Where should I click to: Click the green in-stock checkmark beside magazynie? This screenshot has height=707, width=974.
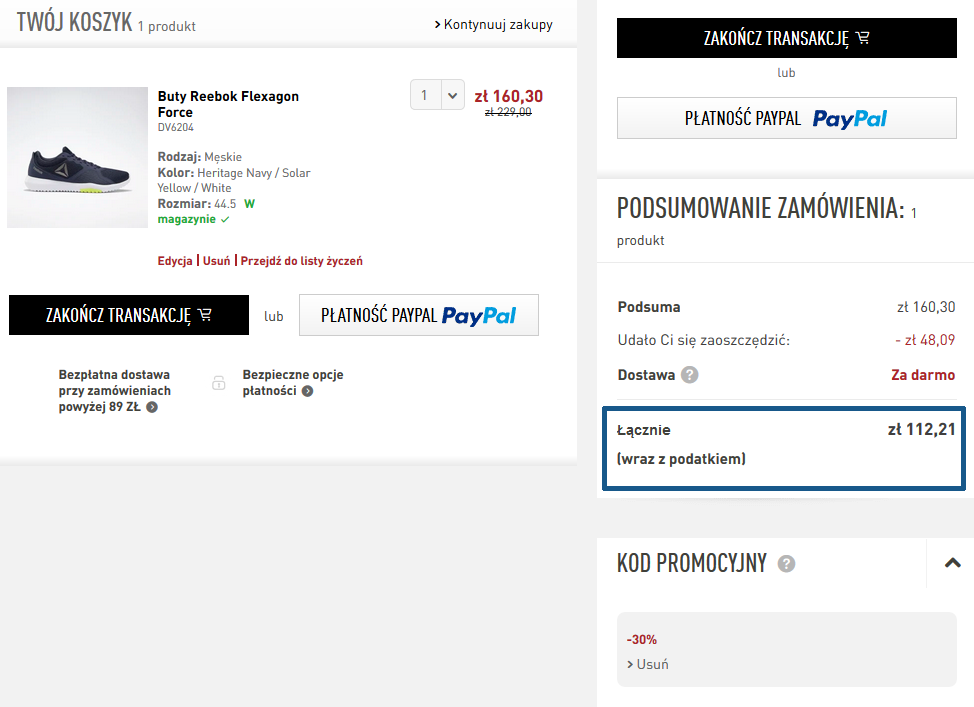225,219
